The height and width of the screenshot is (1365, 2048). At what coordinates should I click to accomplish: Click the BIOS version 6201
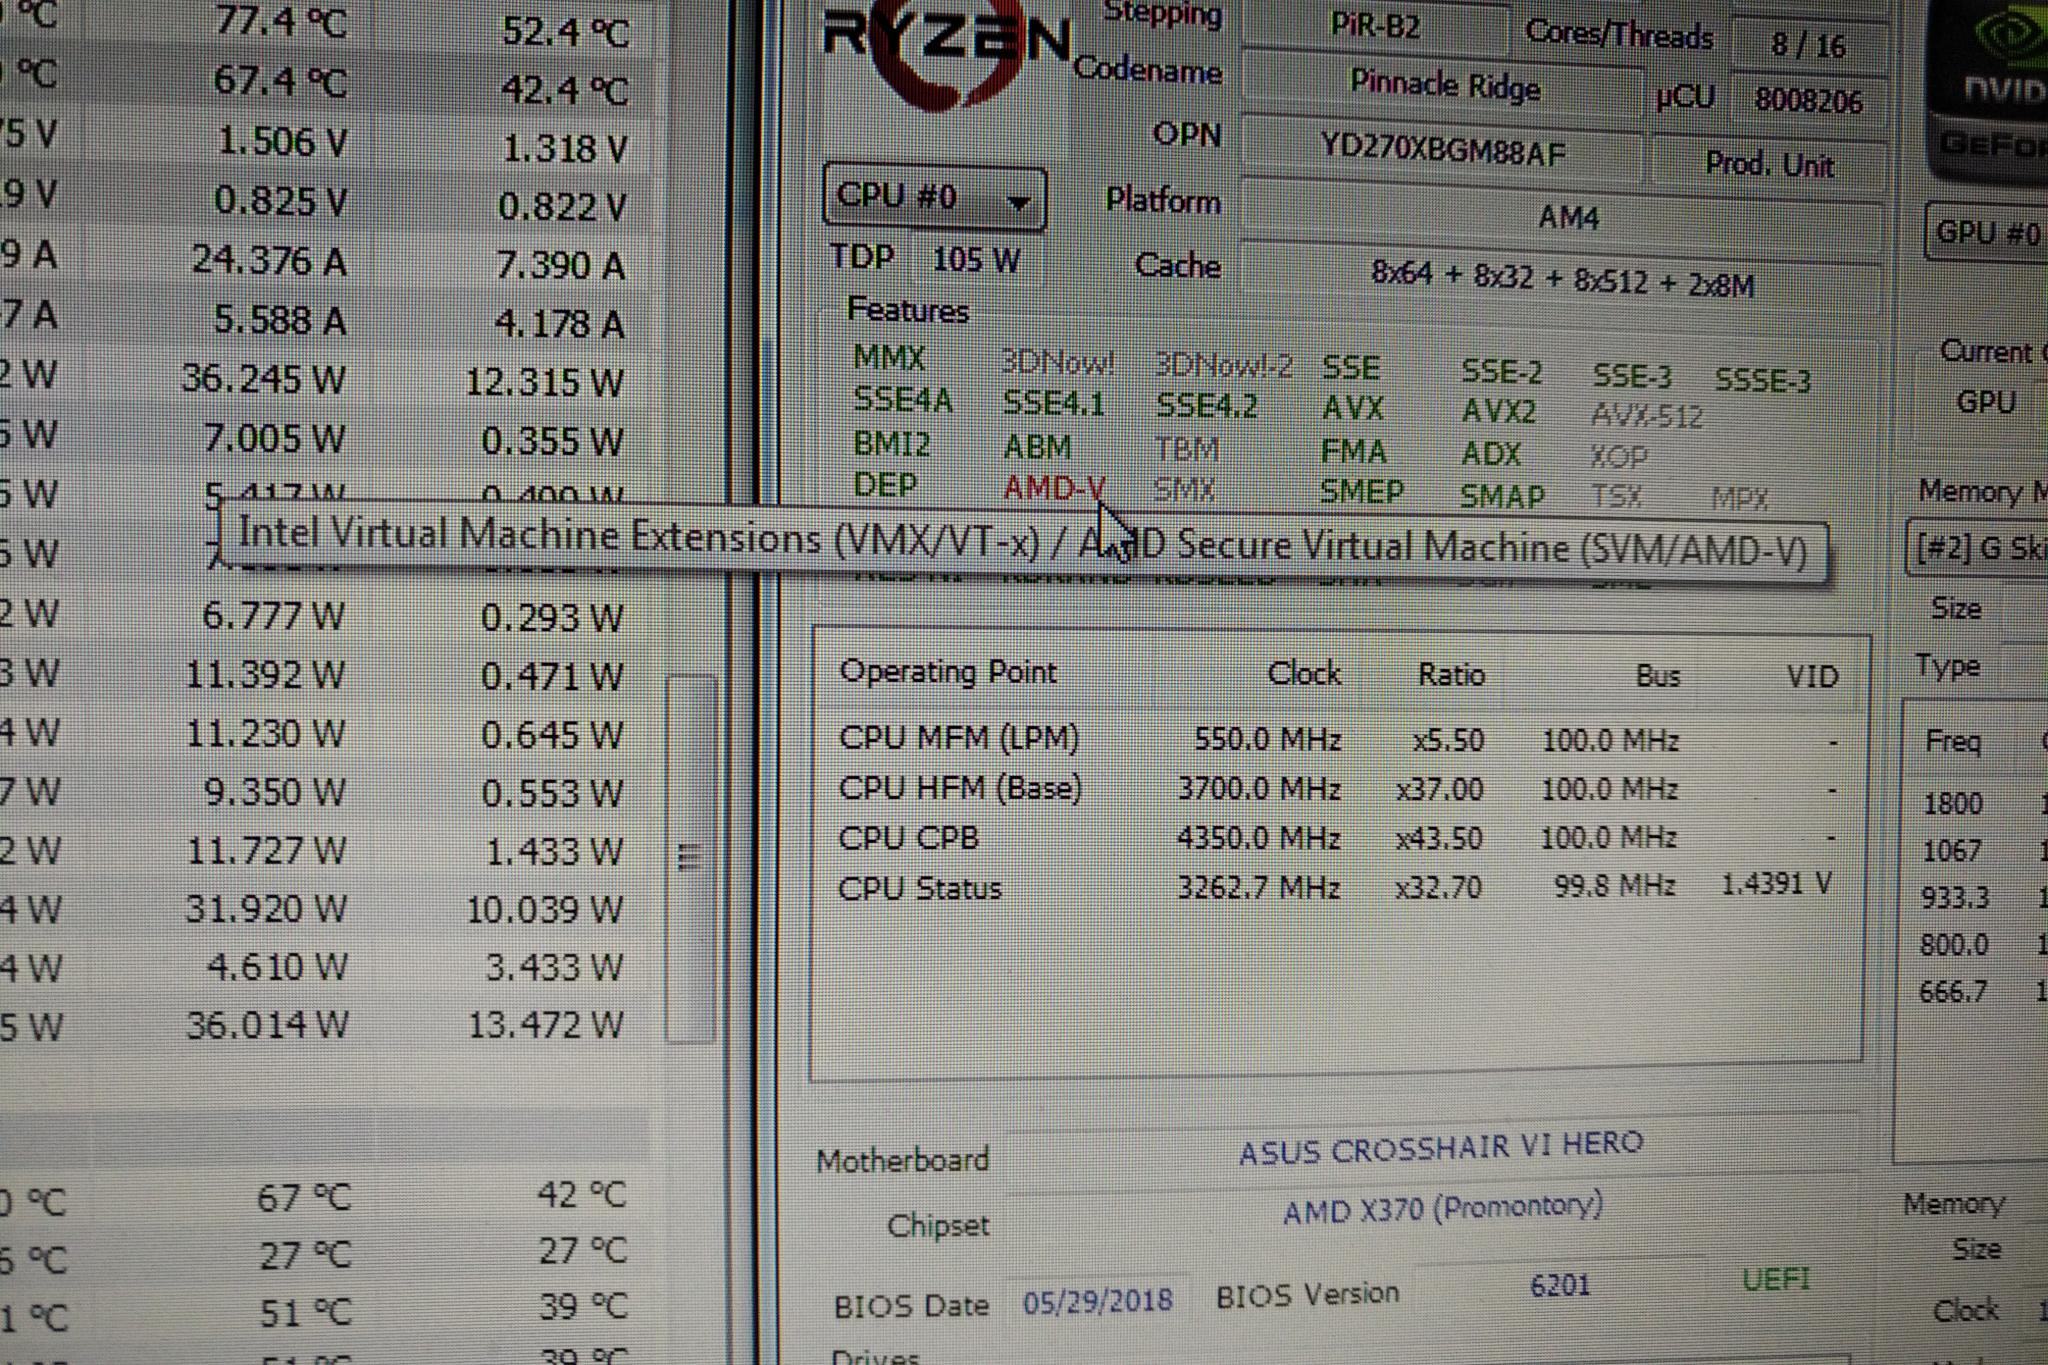click(1560, 1286)
